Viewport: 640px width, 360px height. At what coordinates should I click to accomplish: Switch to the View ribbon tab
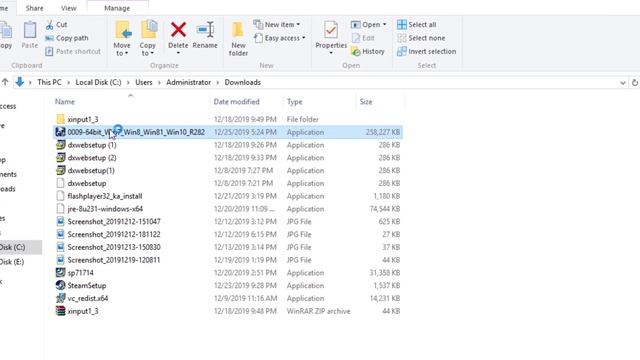[x=69, y=8]
